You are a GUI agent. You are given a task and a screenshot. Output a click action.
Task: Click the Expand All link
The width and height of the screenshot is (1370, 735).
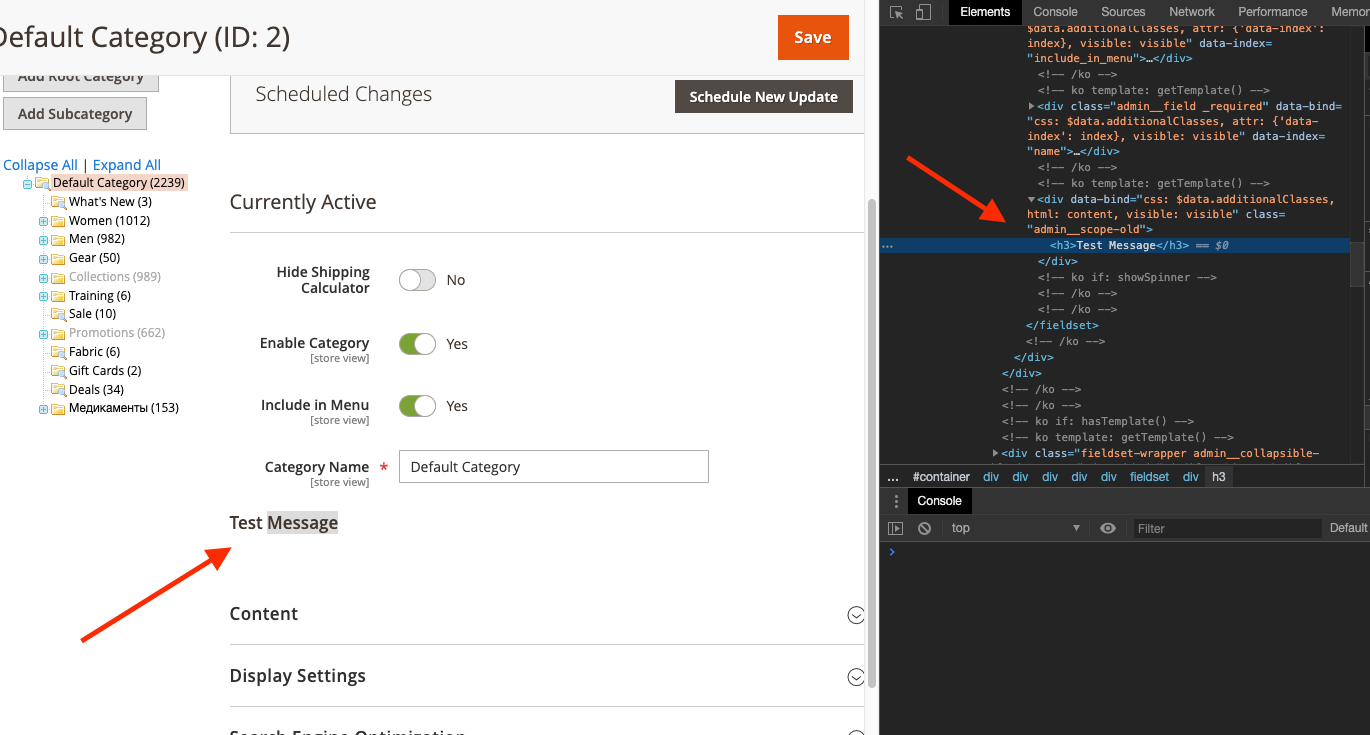click(127, 165)
